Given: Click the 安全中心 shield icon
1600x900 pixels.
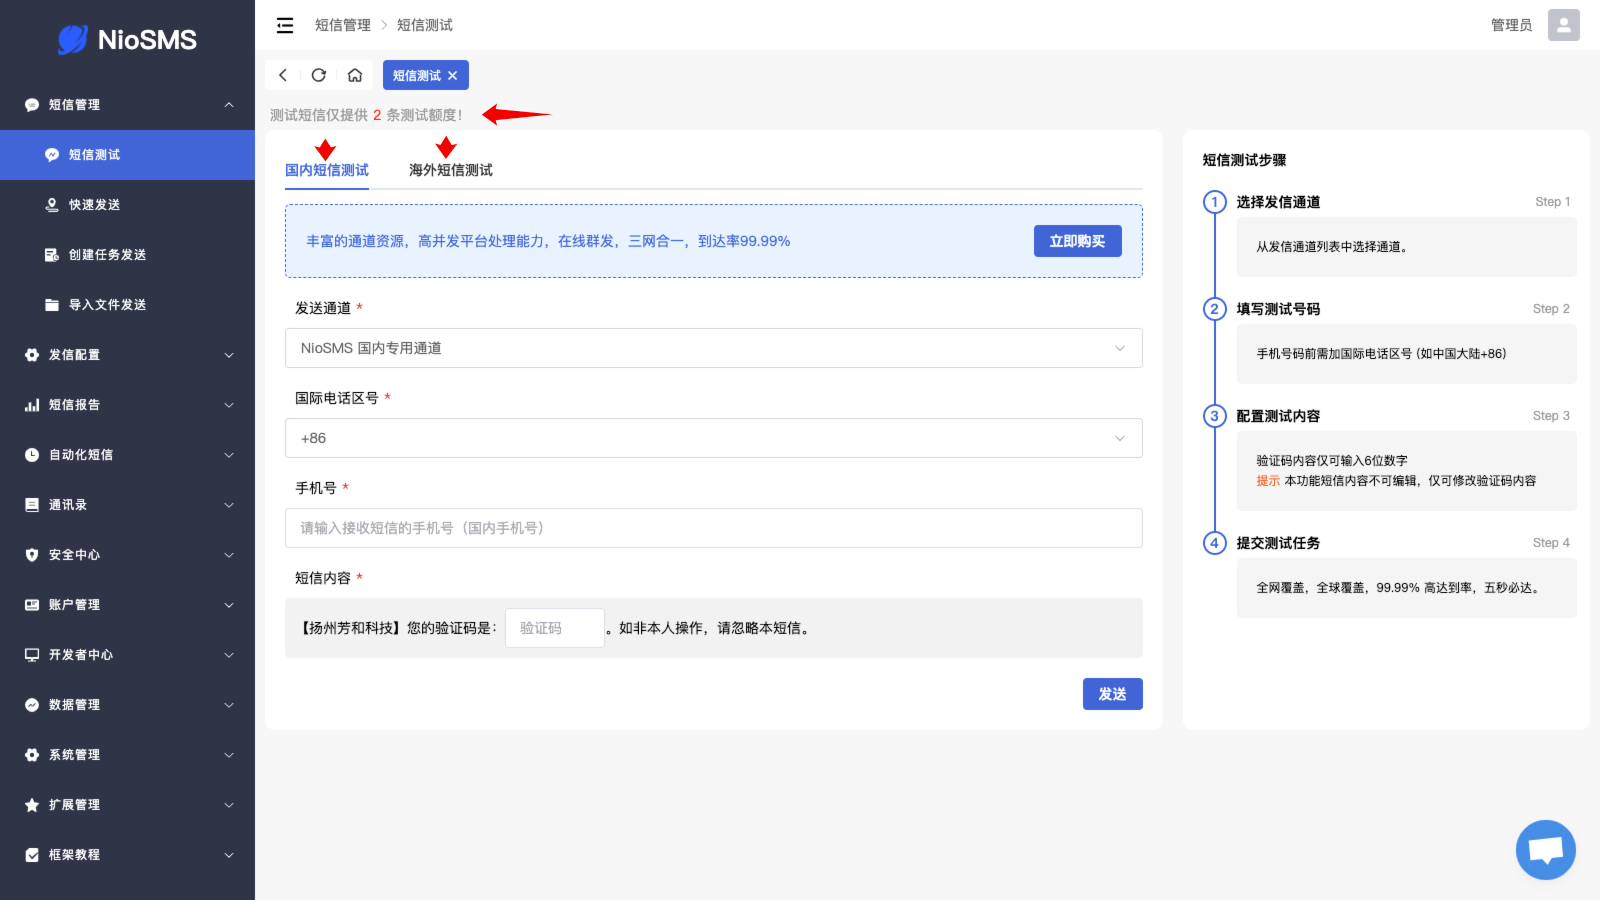Looking at the screenshot, I should pos(32,555).
